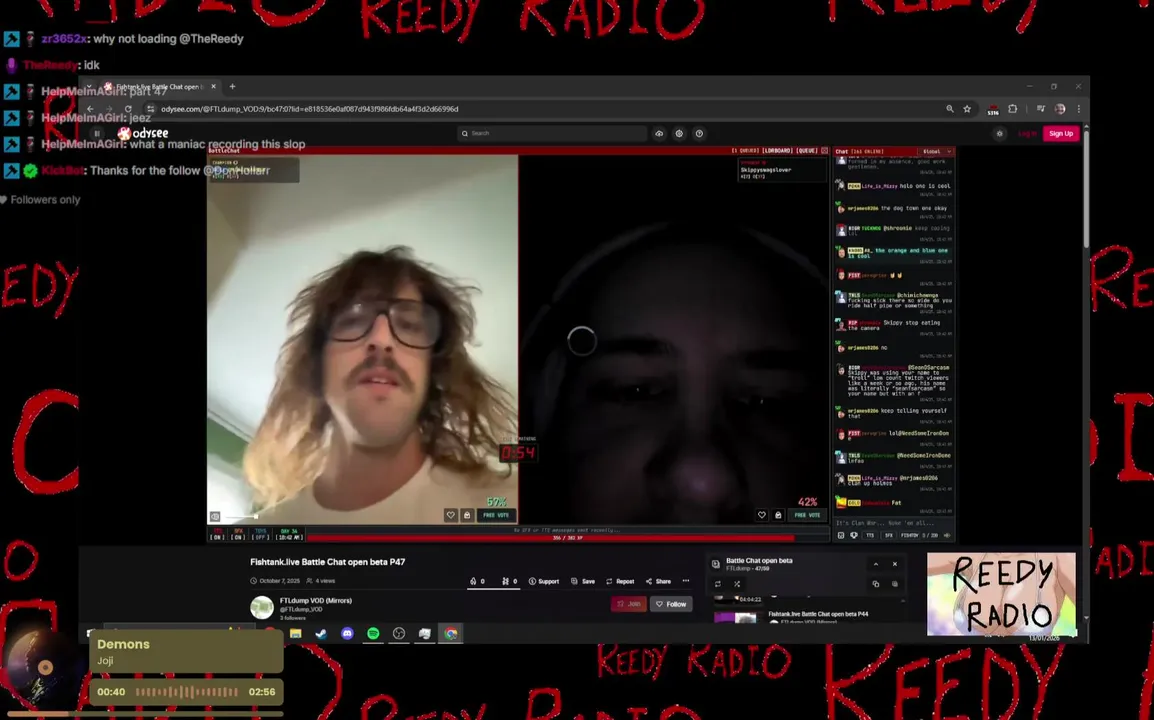Viewport: 1154px width, 720px height.
Task: Open a new Chrome tab
Action: pos(233,86)
